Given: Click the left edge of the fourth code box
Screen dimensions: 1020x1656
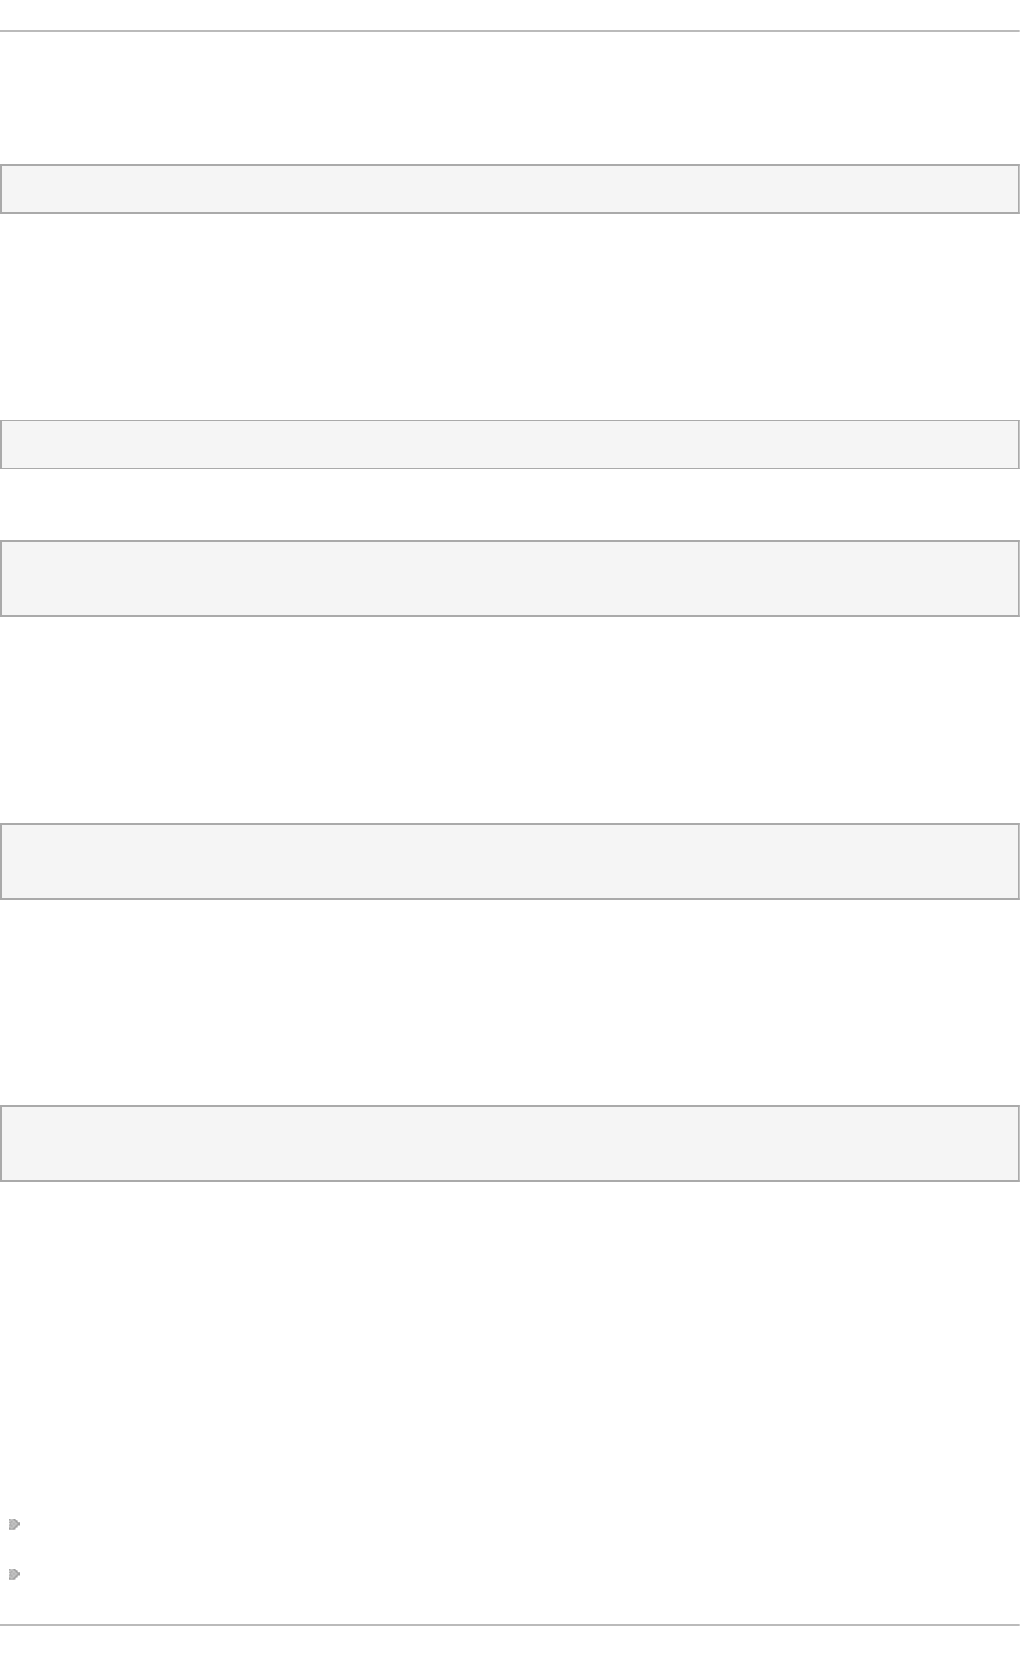Looking at the screenshot, I should click(3, 861).
